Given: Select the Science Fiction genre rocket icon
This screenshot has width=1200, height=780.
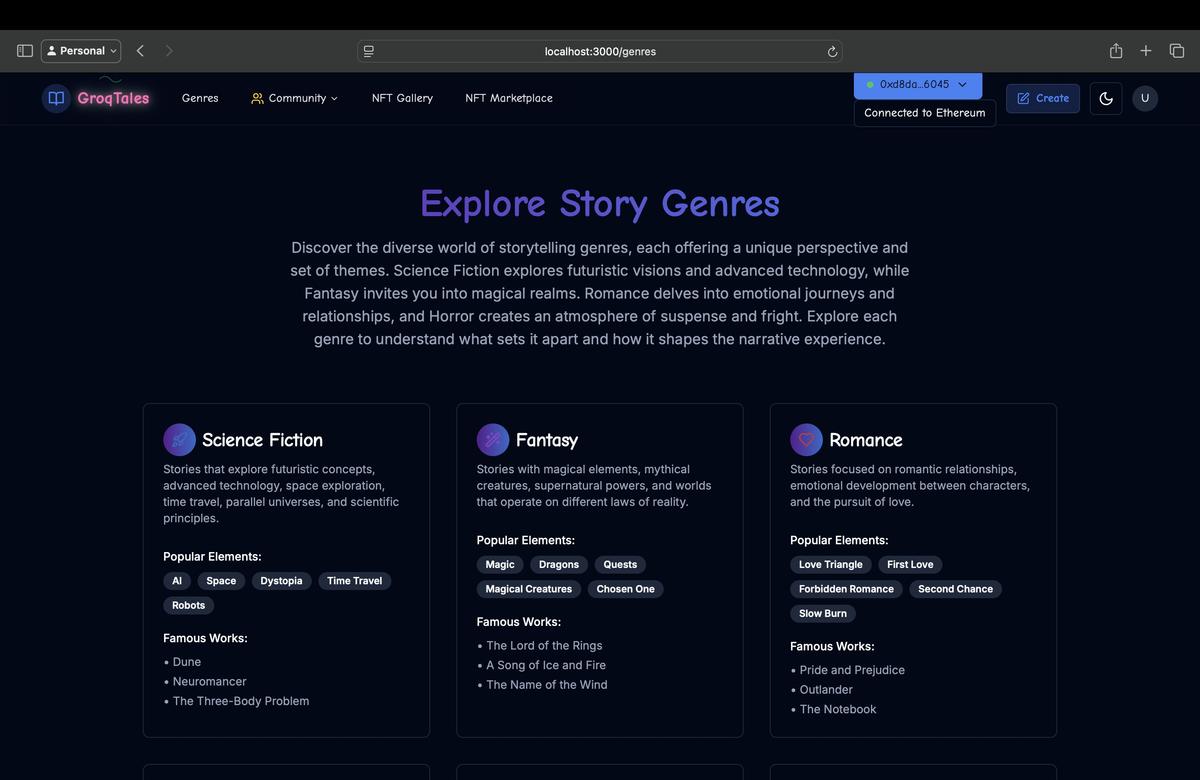Looking at the screenshot, I should (178, 439).
